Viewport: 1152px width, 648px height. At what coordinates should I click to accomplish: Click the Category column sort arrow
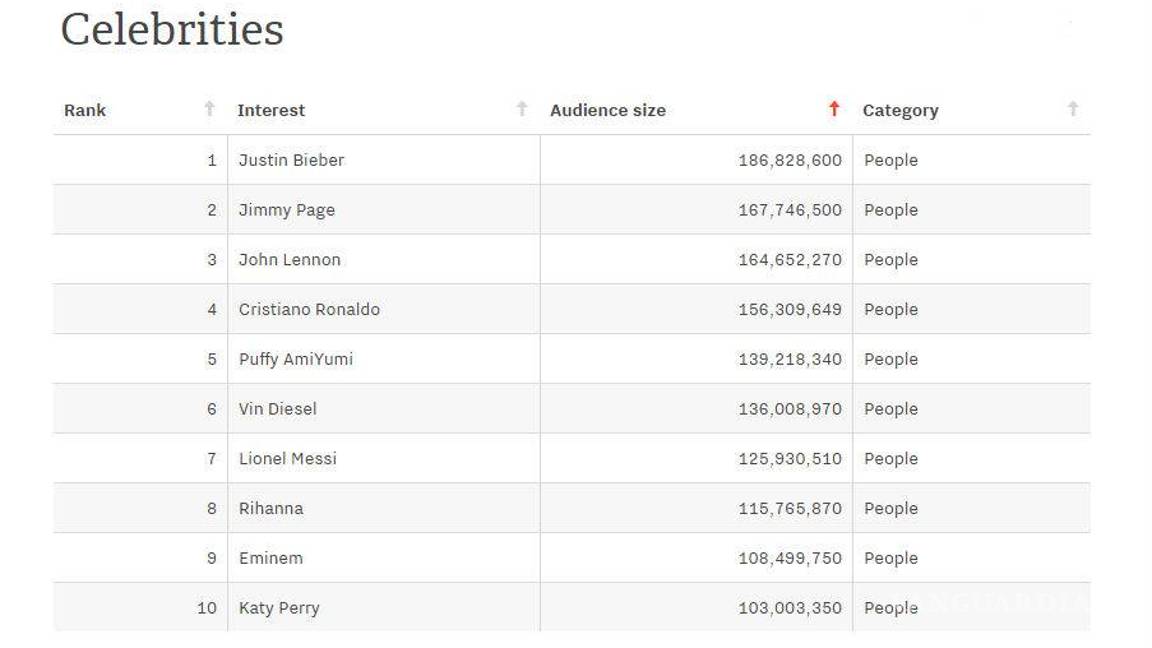(x=1072, y=109)
